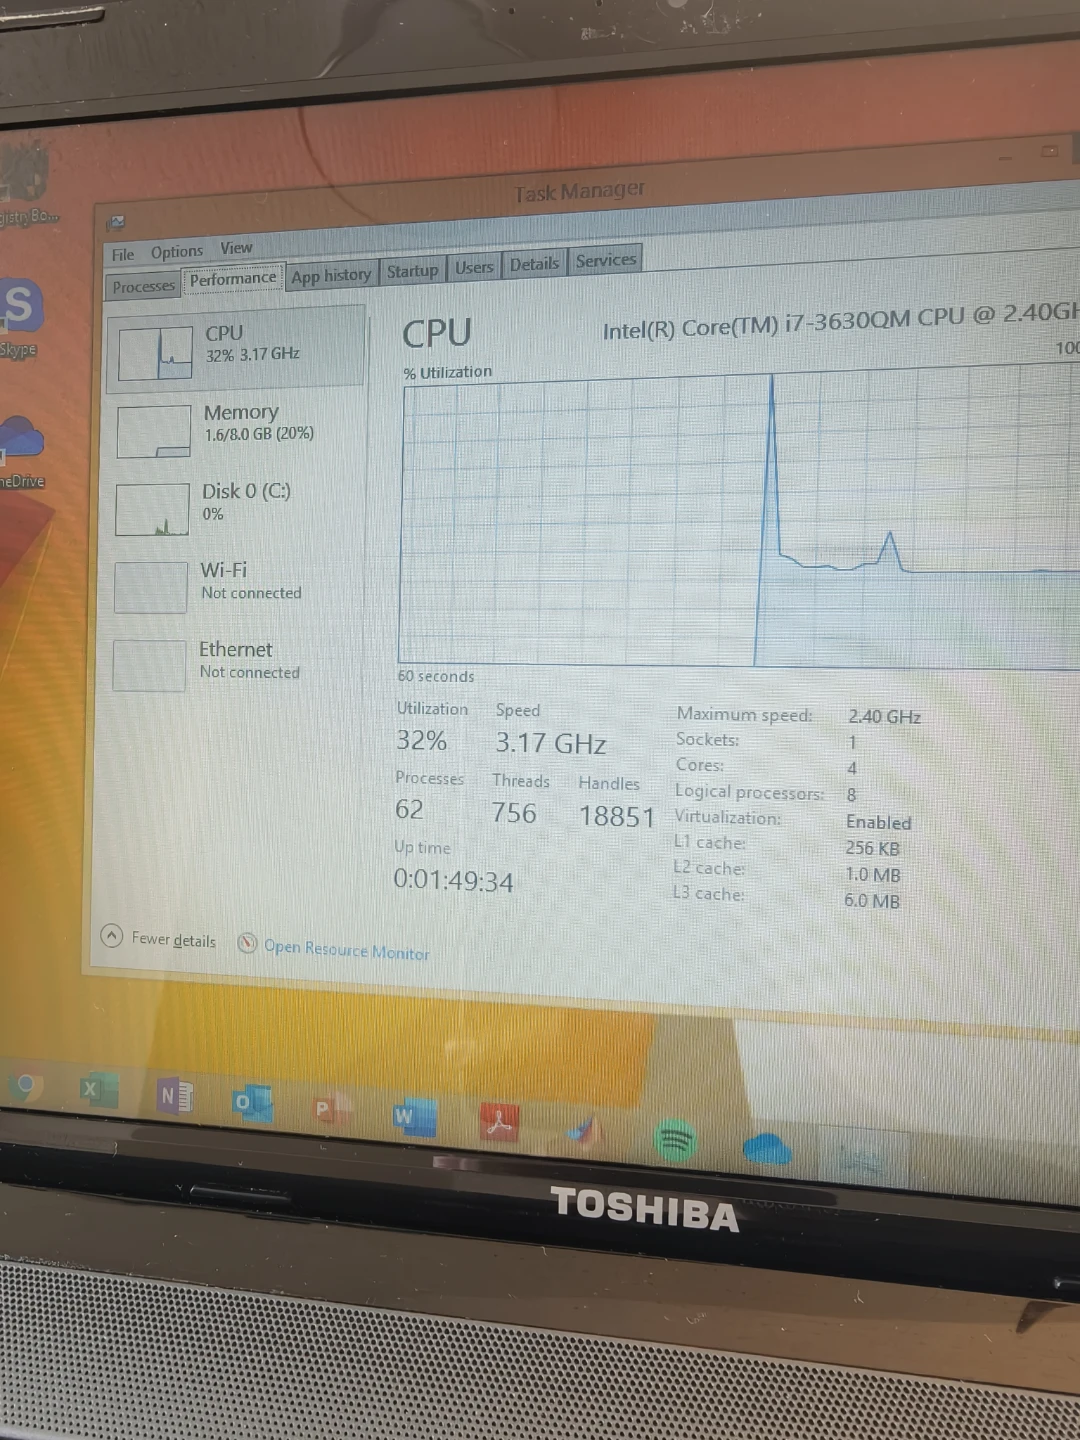
Task: Click the Task Manager window title
Action: [580, 190]
